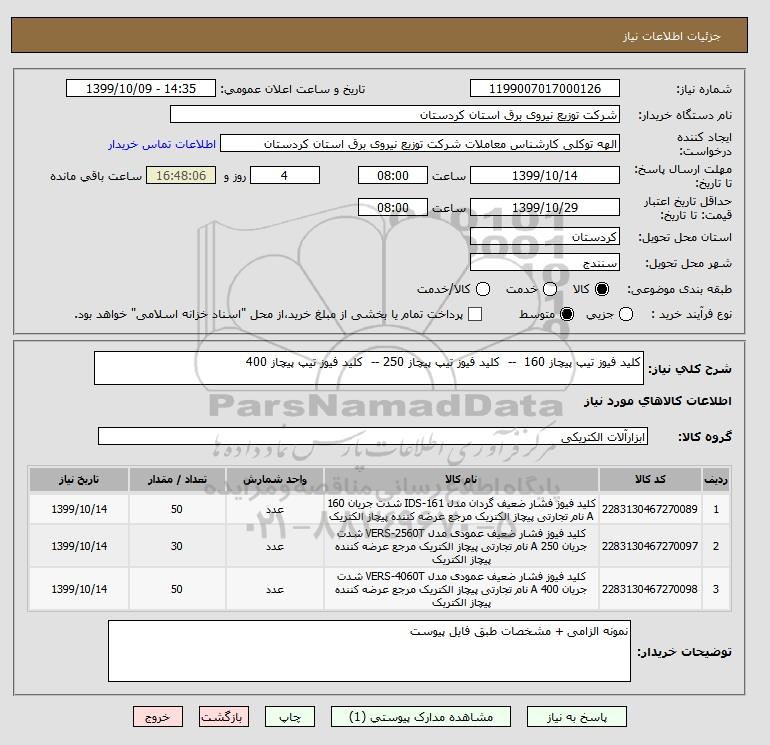Click the VERS-2560T product name cell
This screenshot has width=770, height=745.
point(461,546)
